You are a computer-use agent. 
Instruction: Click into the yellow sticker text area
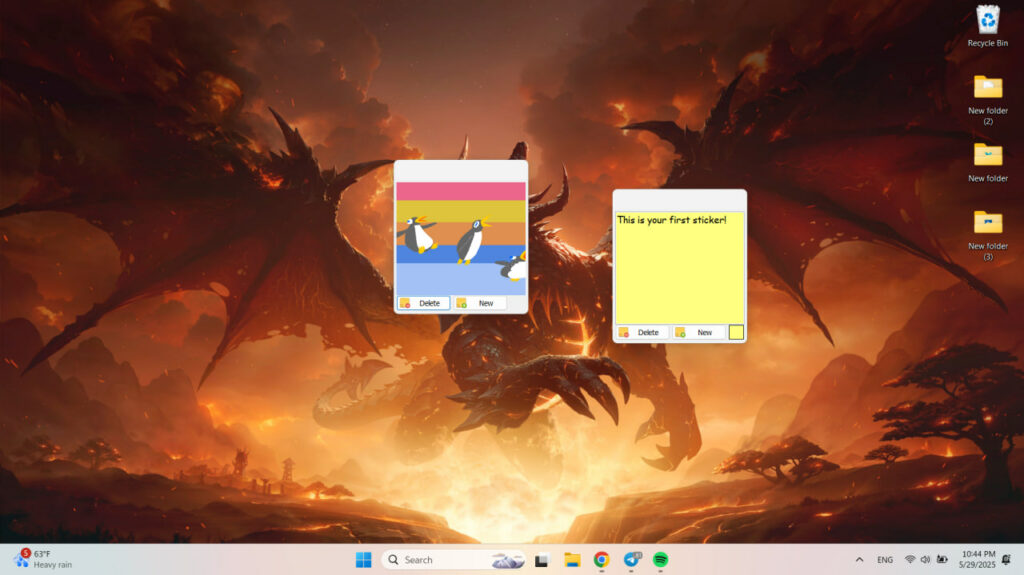pyautogui.click(x=679, y=268)
